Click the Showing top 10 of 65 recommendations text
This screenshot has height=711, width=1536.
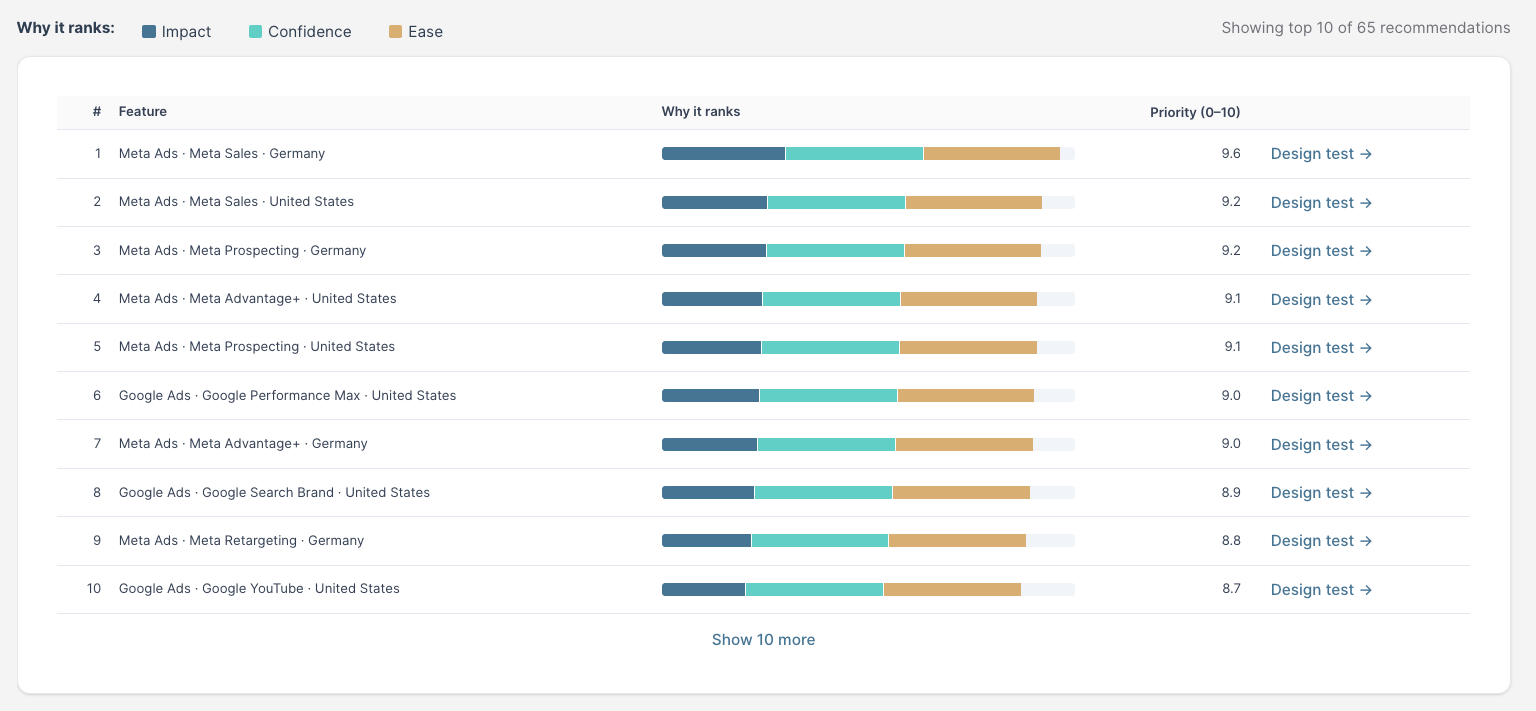point(1366,28)
